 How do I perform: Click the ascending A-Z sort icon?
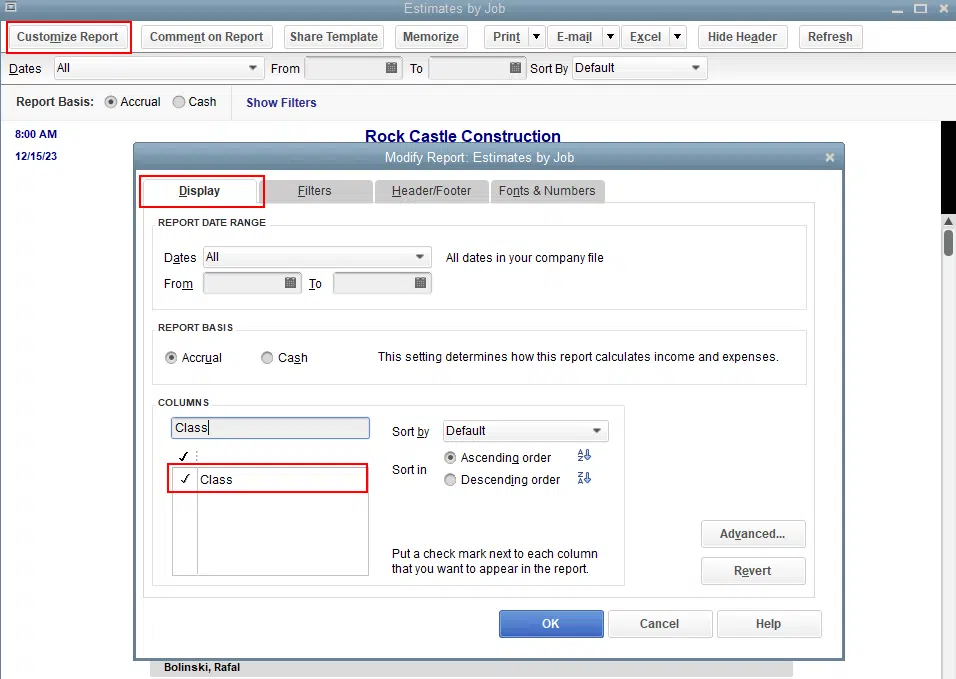coord(584,455)
